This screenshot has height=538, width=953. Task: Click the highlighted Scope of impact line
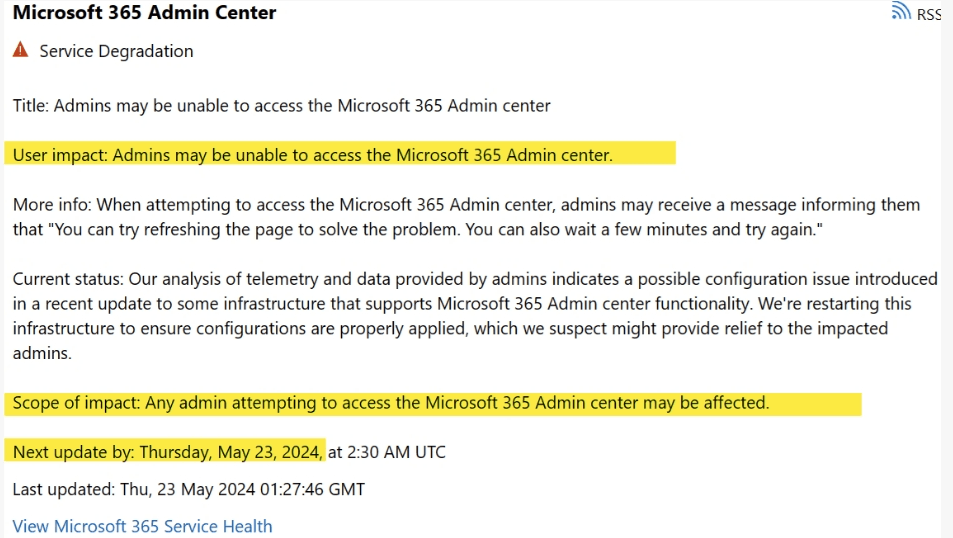390,403
